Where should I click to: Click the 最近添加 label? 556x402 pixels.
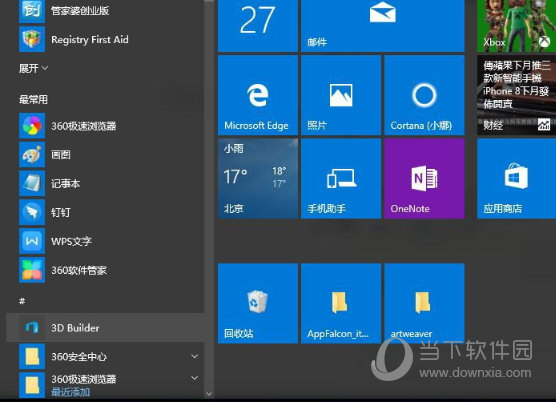click(x=71, y=392)
